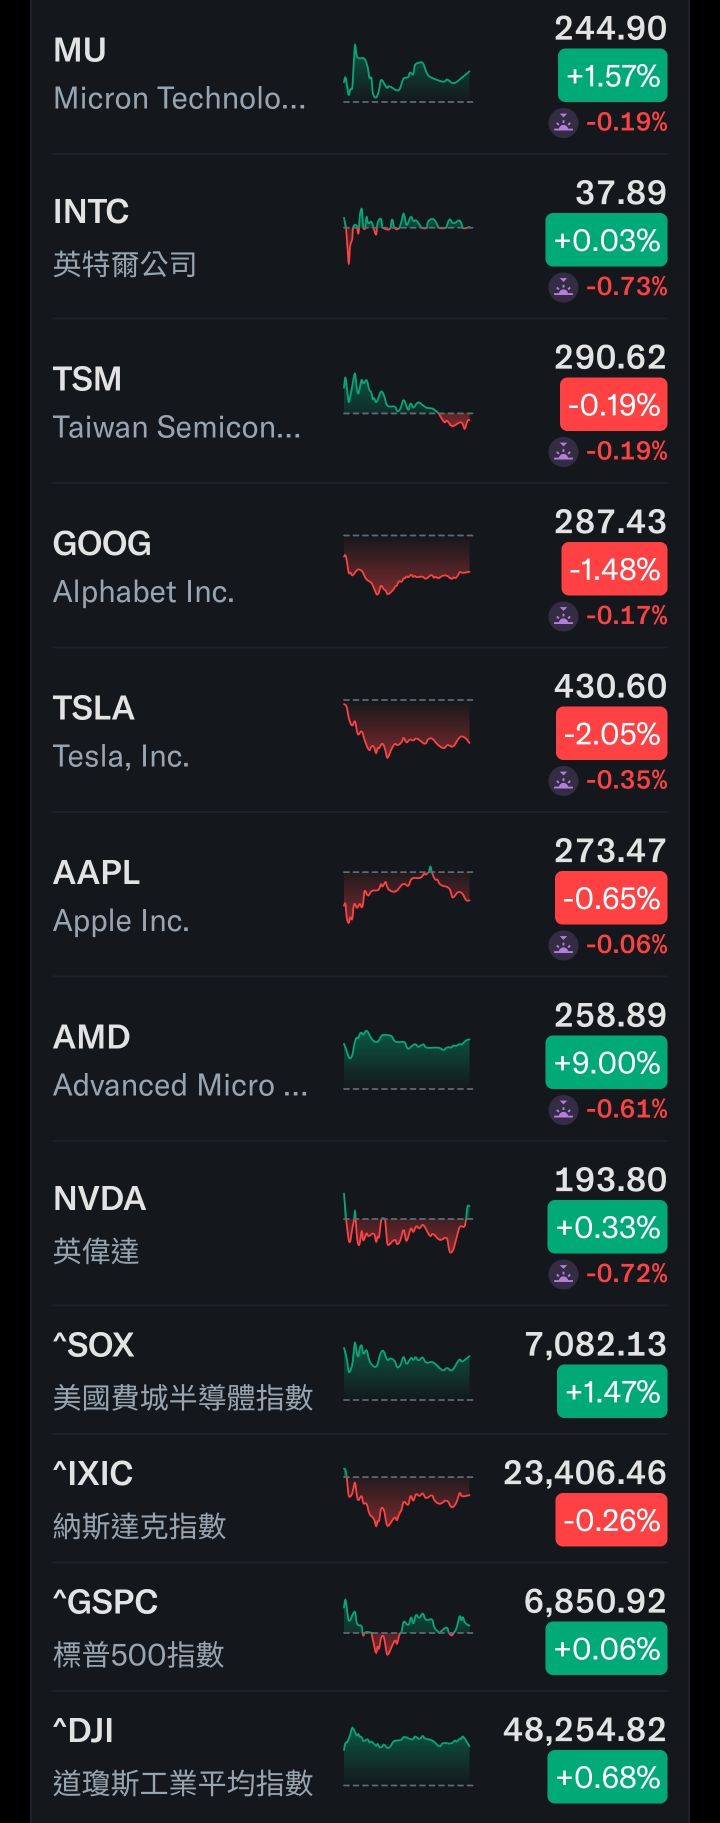Tap the +1.47% badge for ^SOX

pos(612,1392)
